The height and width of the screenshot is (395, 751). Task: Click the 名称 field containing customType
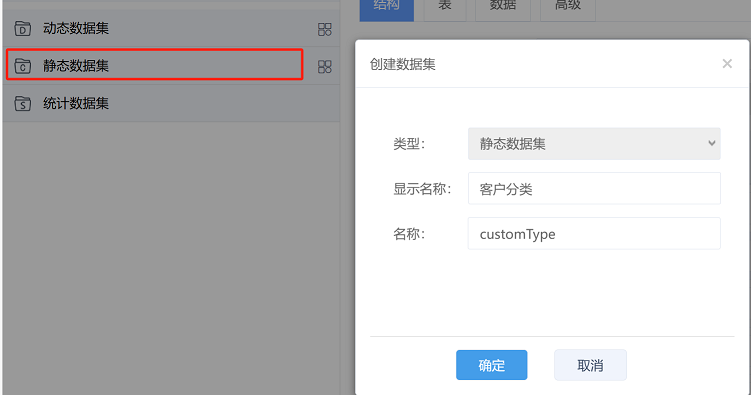(x=594, y=234)
